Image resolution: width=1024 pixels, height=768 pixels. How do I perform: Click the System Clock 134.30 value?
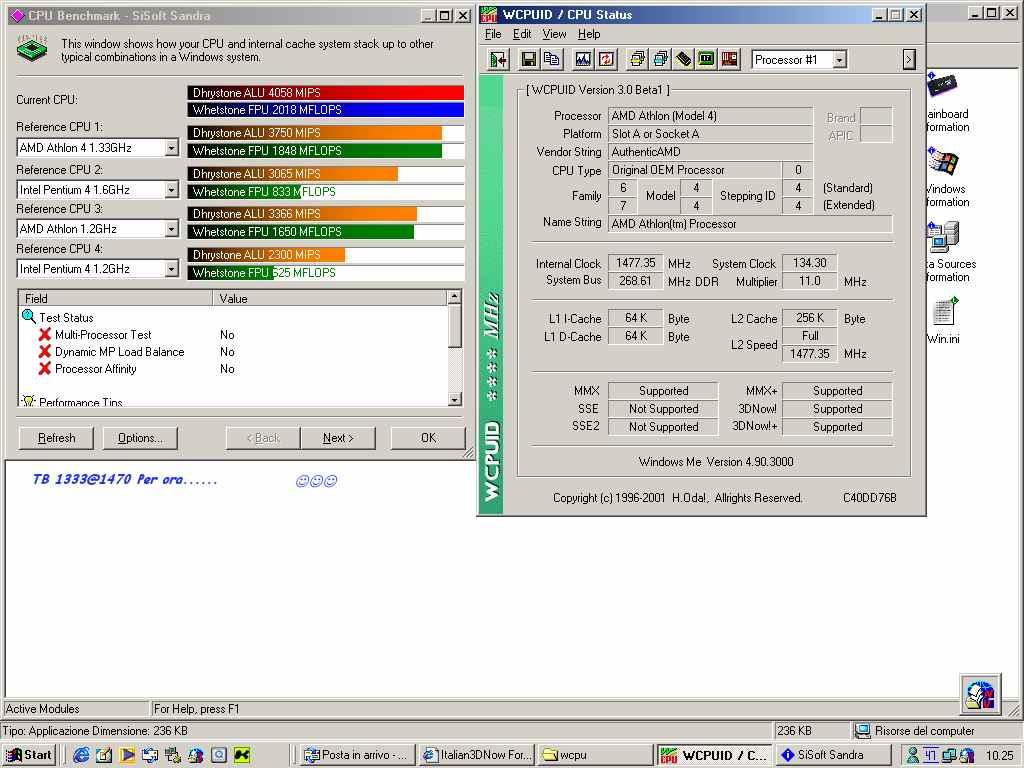(x=809, y=263)
